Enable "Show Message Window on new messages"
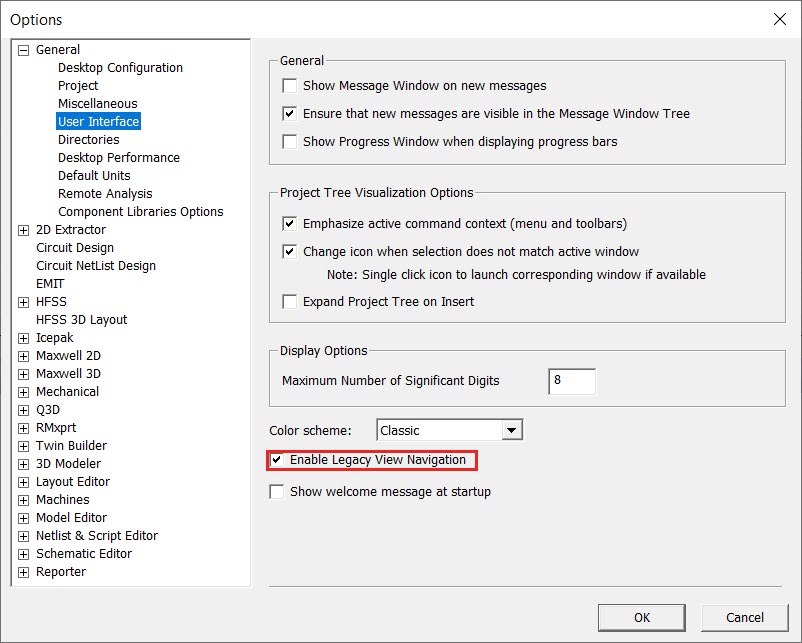This screenshot has height=643, width=802. pyautogui.click(x=290, y=86)
